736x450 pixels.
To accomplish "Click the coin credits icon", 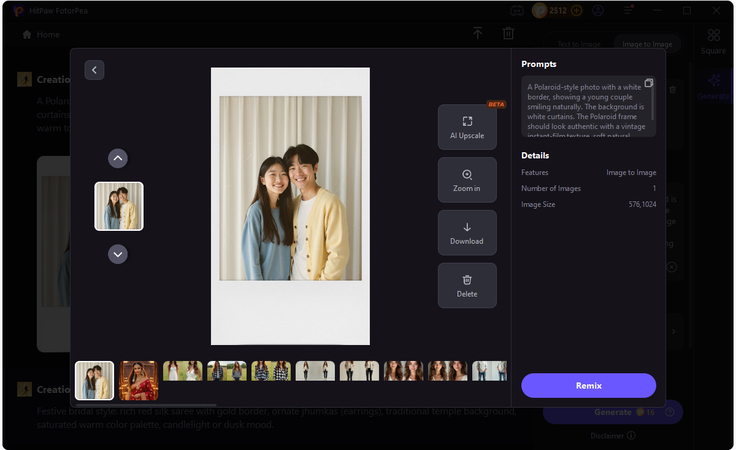I will pyautogui.click(x=539, y=11).
